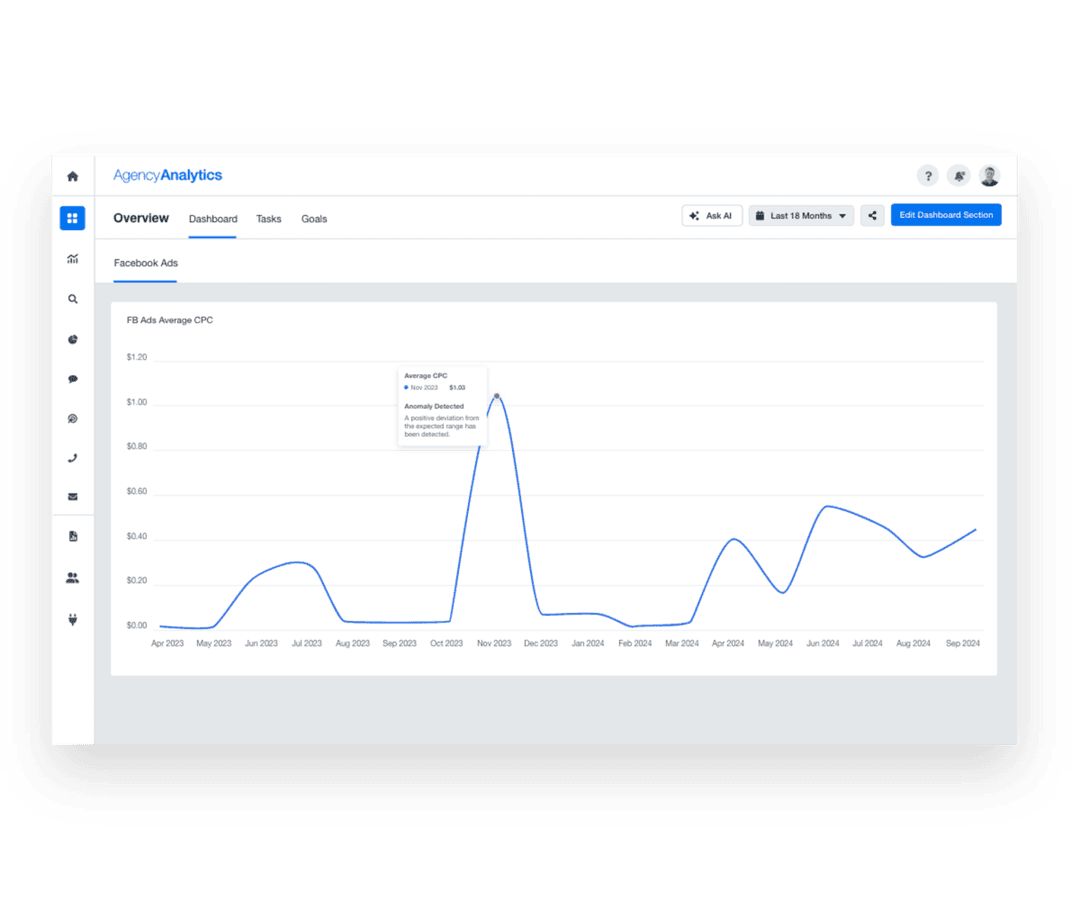
Task: Open the analytics chart icon in sidebar
Action: click(72, 258)
